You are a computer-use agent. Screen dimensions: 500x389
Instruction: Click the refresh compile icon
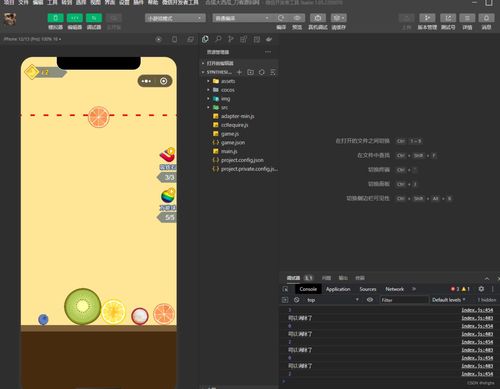(x=281, y=18)
